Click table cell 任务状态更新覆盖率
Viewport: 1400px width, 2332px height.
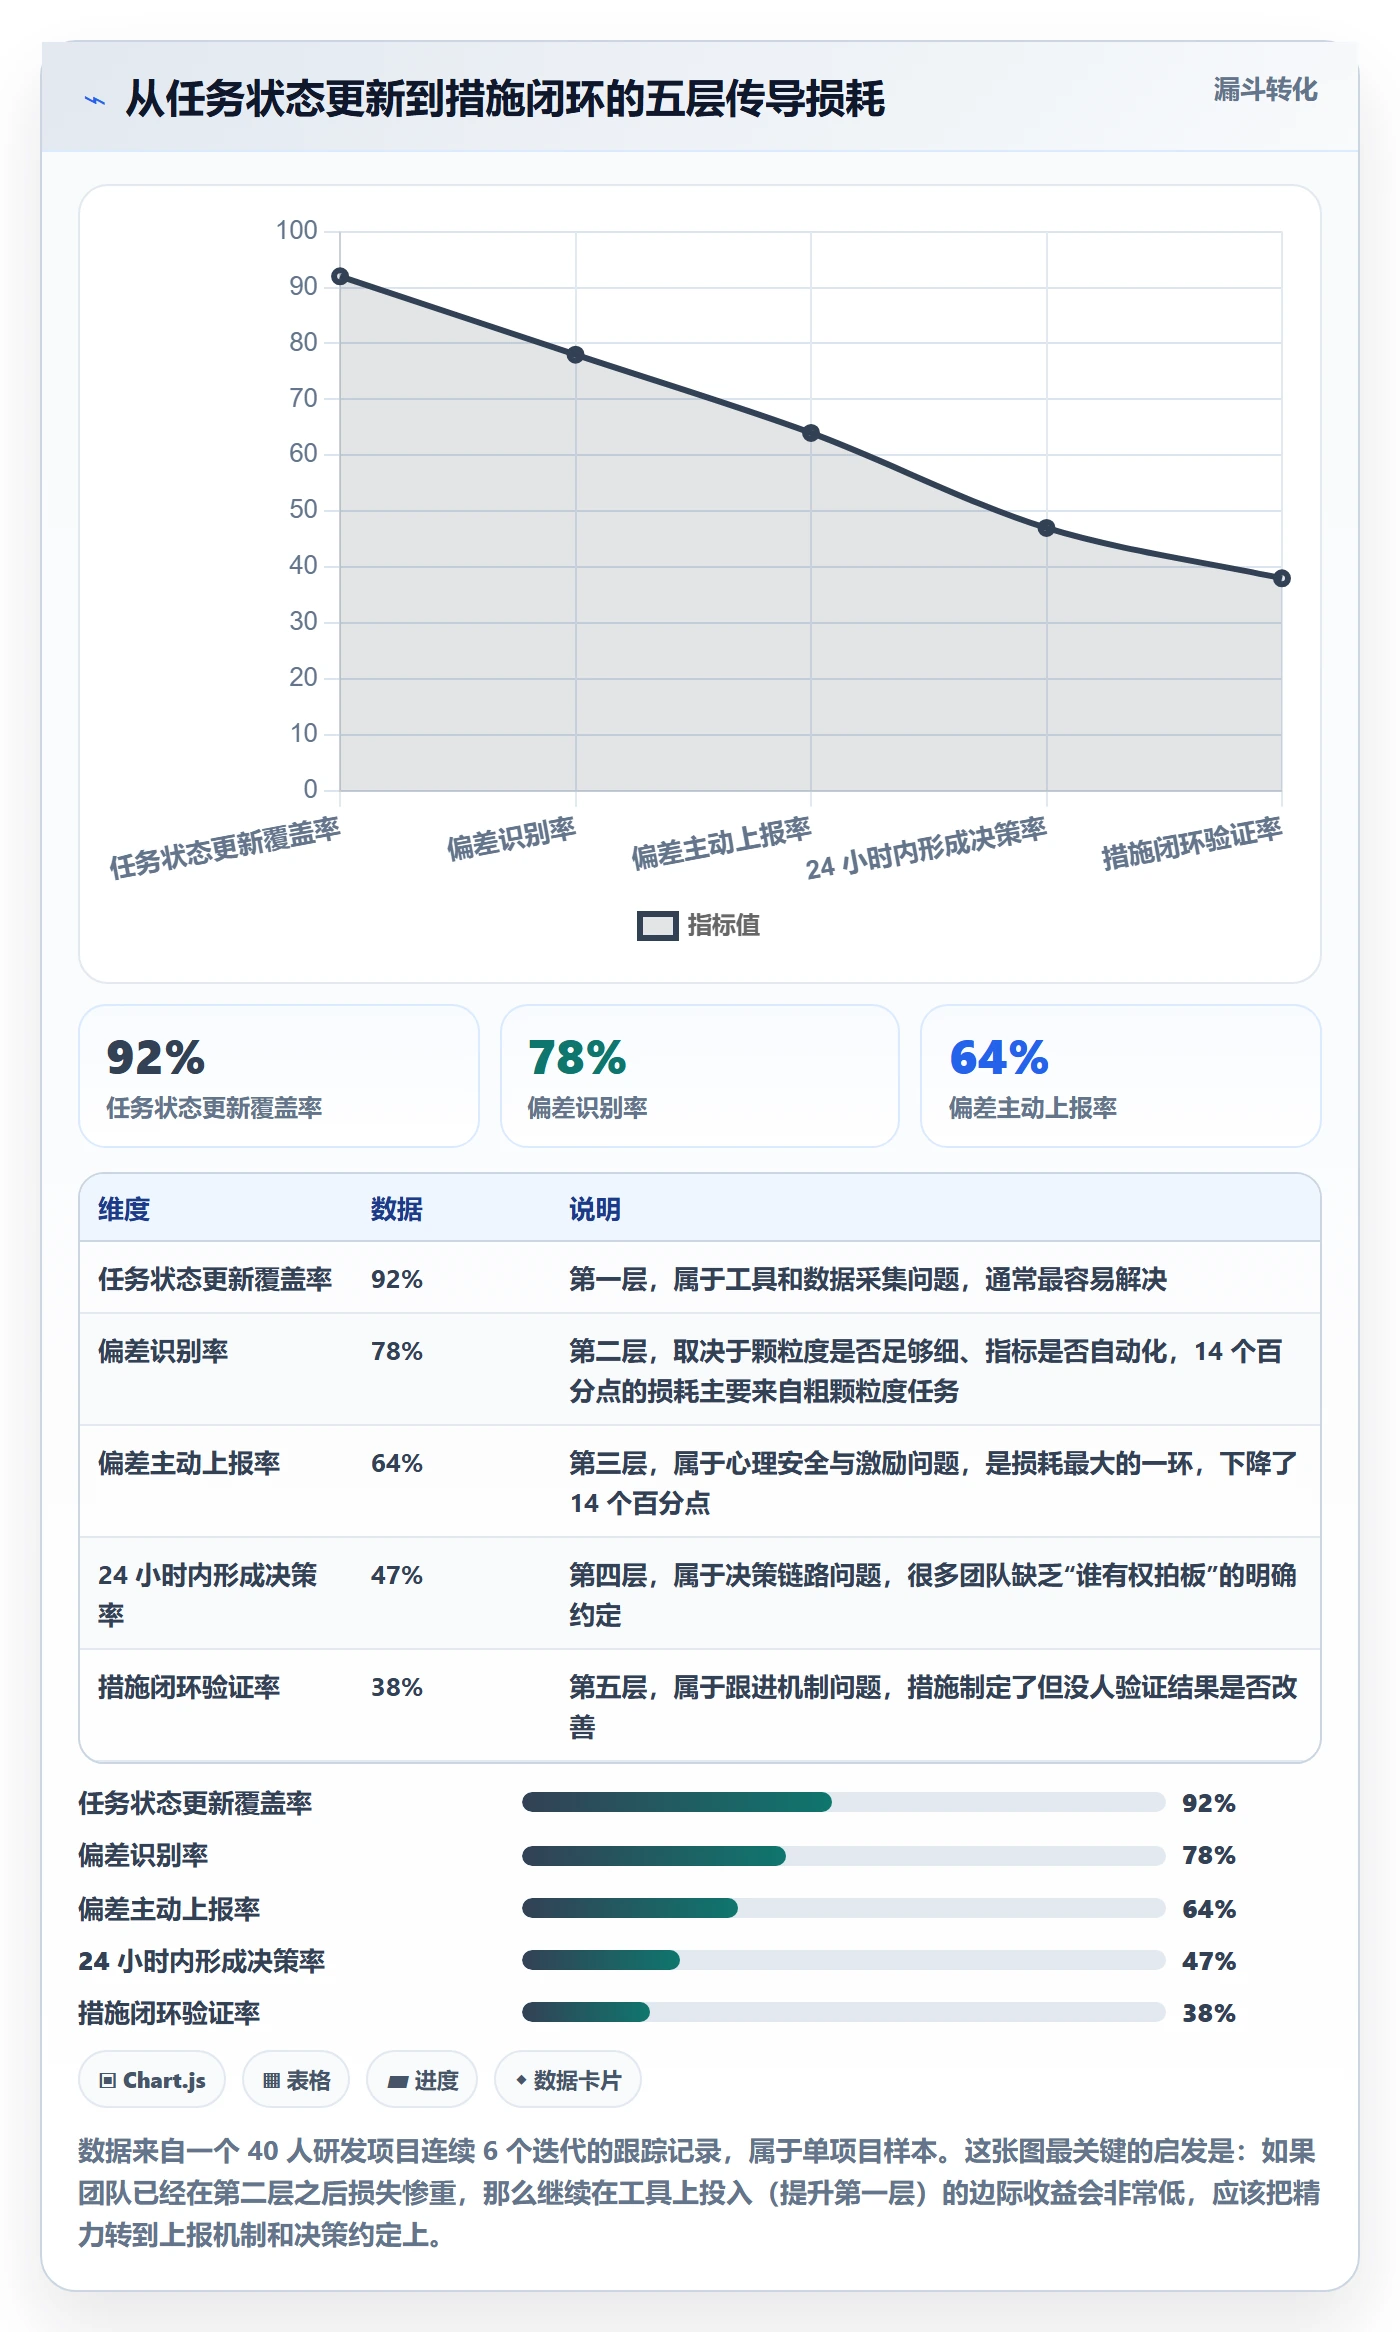pos(215,1279)
